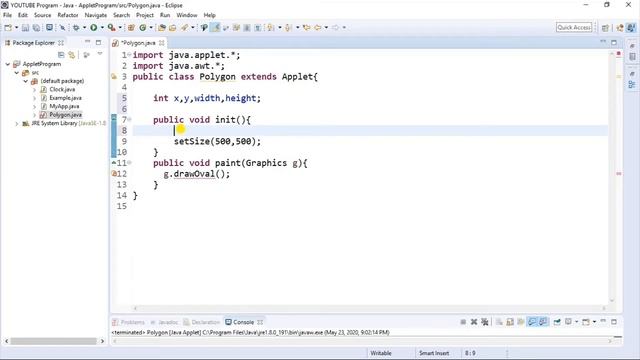Select Polygon.java in Package Explorer
640x360 pixels.
coord(65,115)
